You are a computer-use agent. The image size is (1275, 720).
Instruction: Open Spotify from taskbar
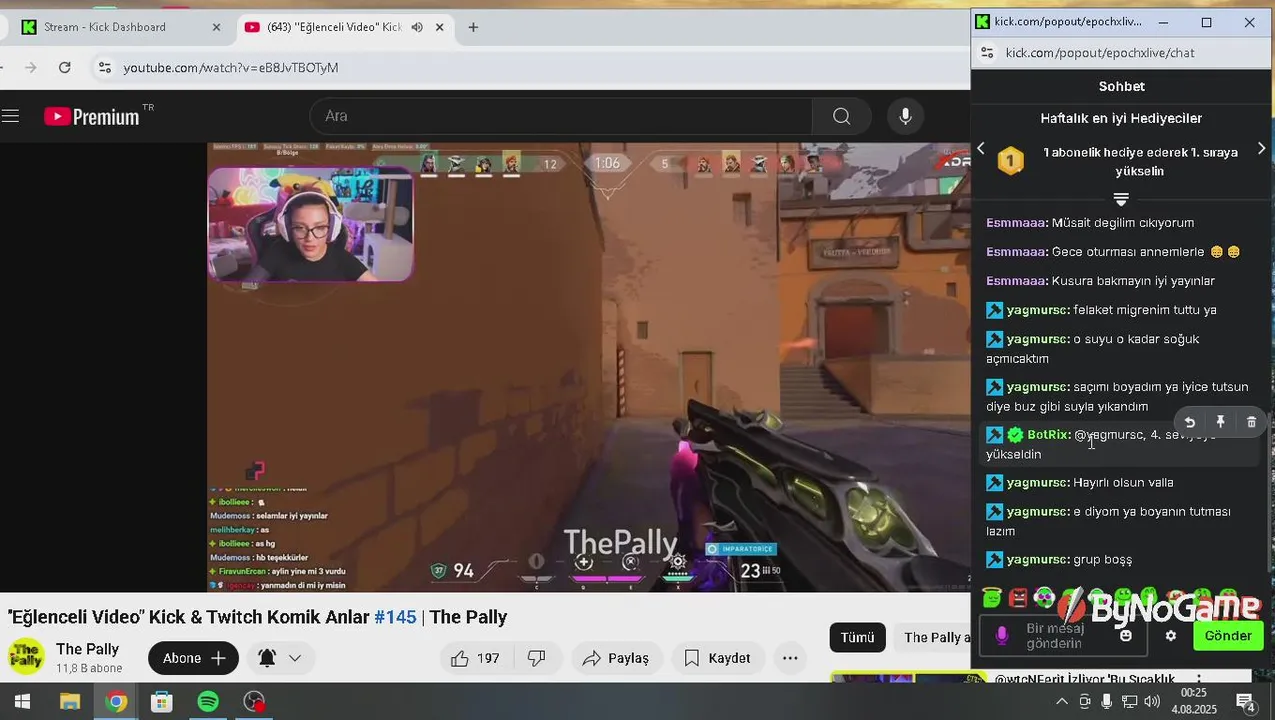[208, 702]
